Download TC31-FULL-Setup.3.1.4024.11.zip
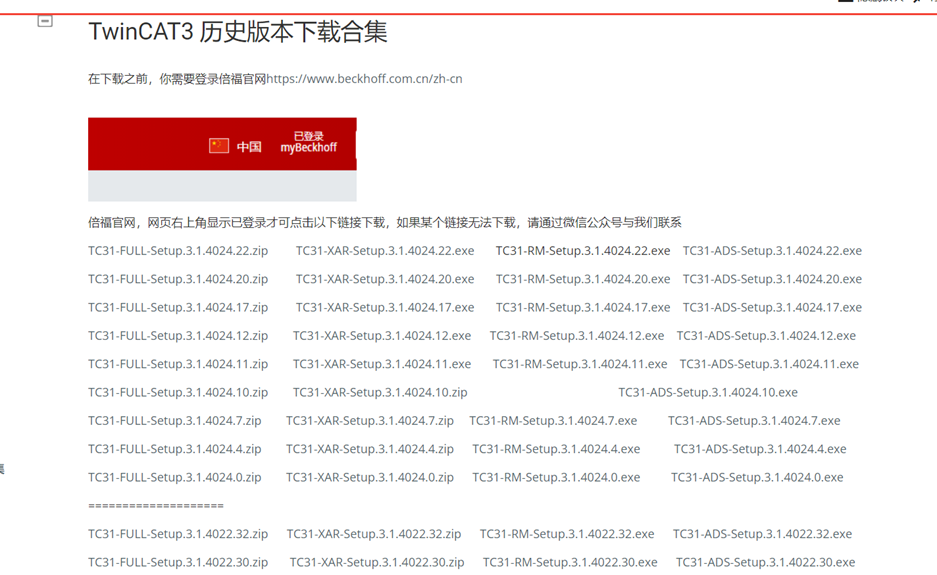Viewport: 937px width, 575px height. pyautogui.click(x=178, y=364)
